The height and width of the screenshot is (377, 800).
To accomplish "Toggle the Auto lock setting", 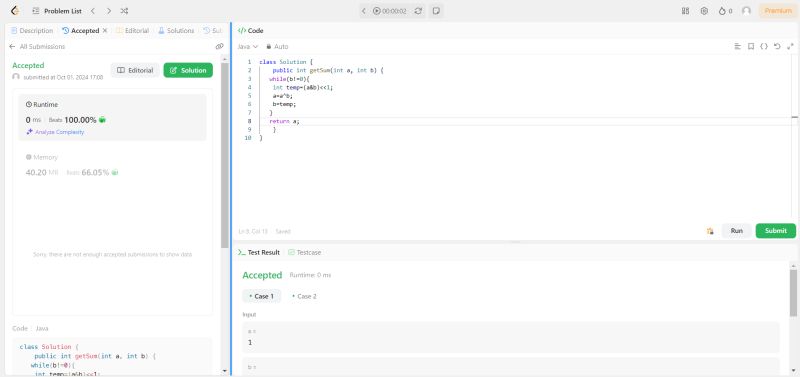I will point(277,46).
